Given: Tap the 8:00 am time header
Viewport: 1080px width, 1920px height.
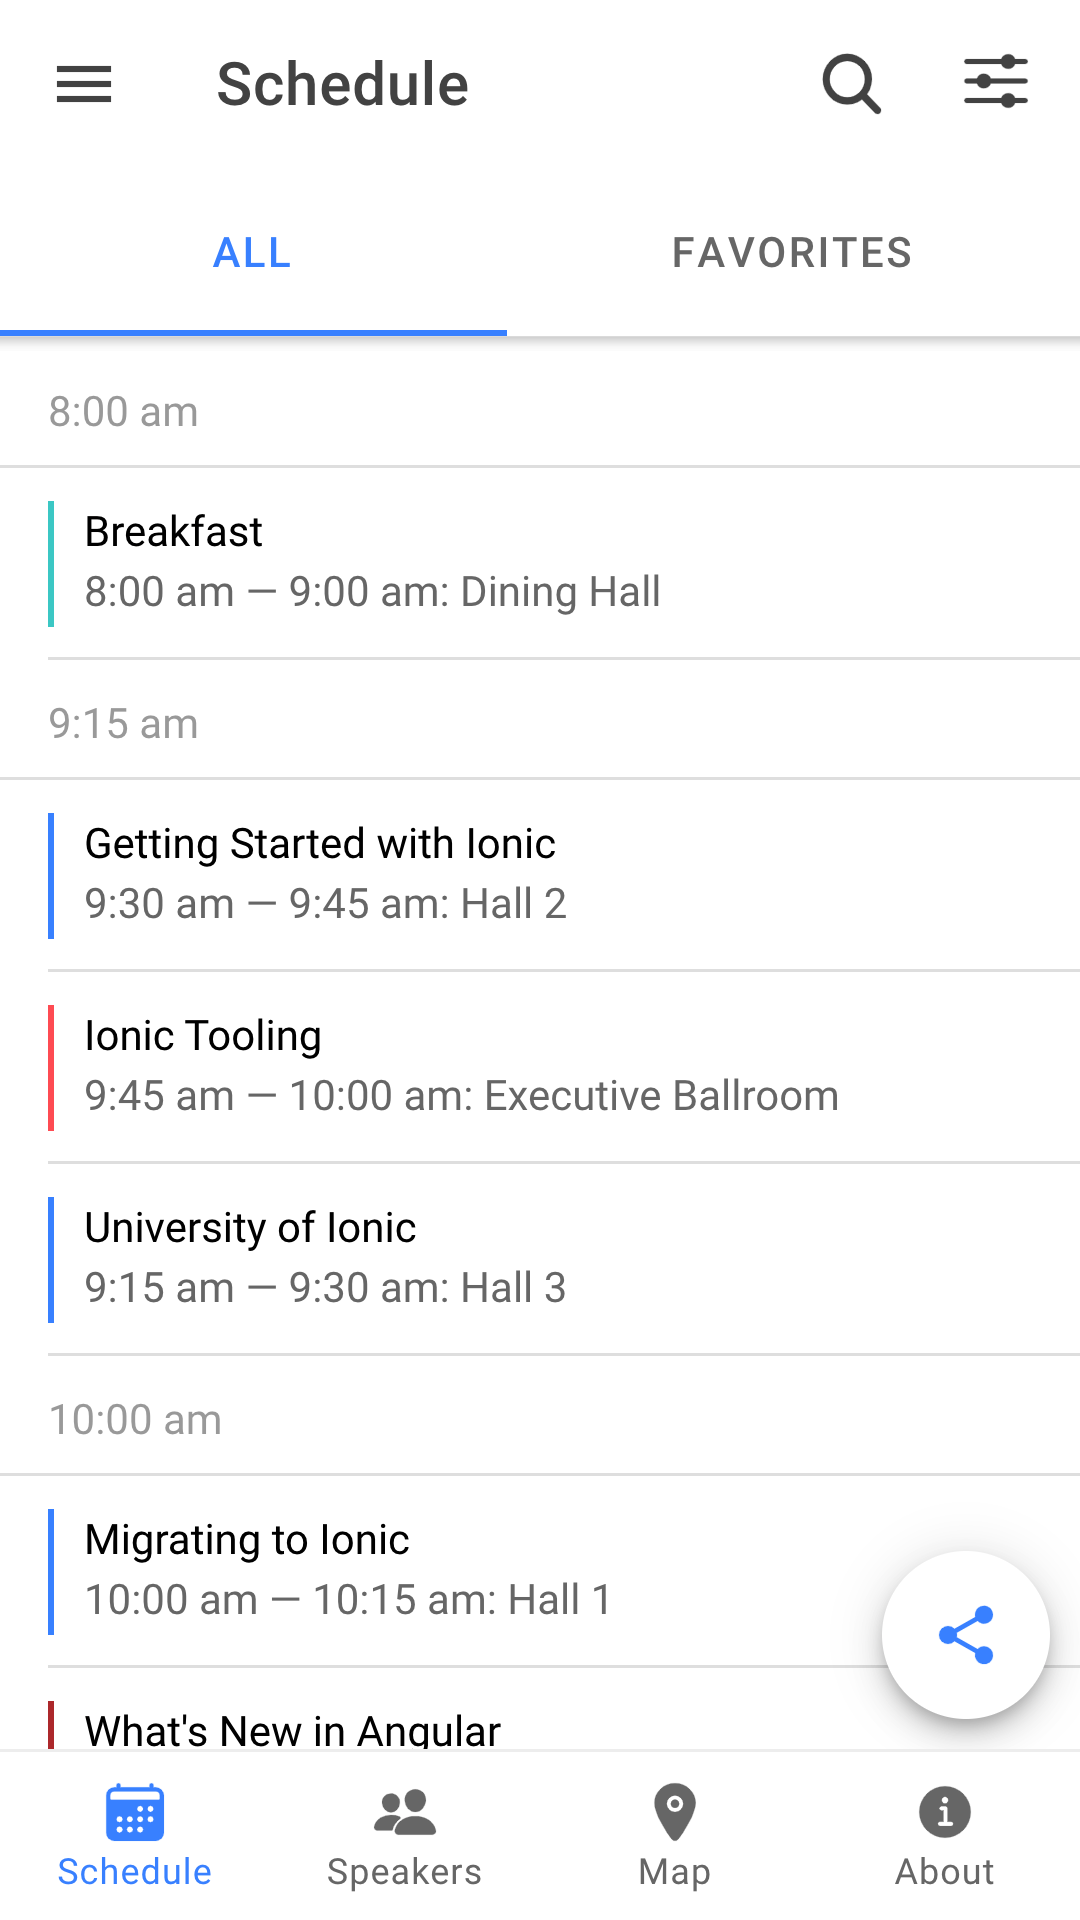Looking at the screenshot, I should pyautogui.click(x=124, y=412).
